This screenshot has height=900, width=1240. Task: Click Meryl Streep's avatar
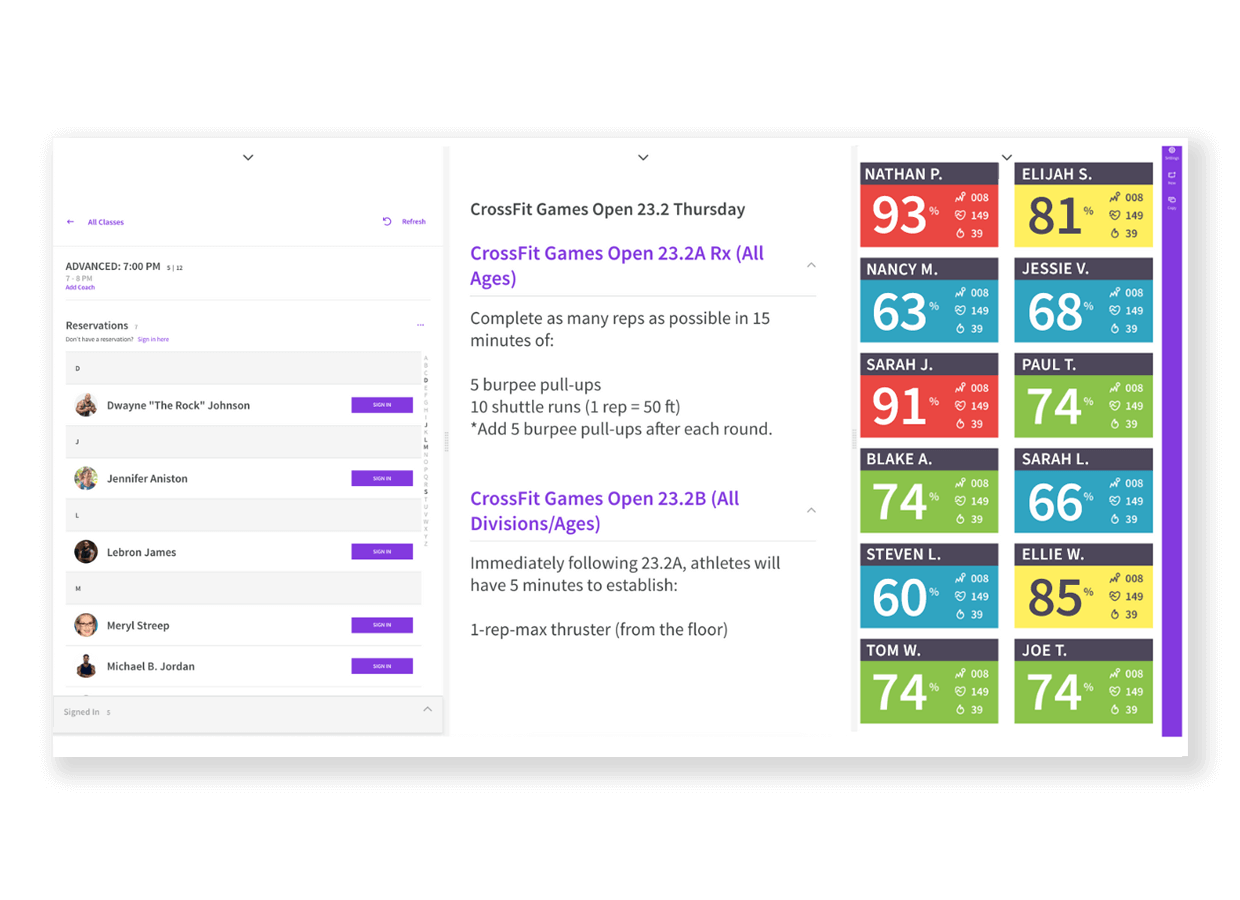coord(86,625)
